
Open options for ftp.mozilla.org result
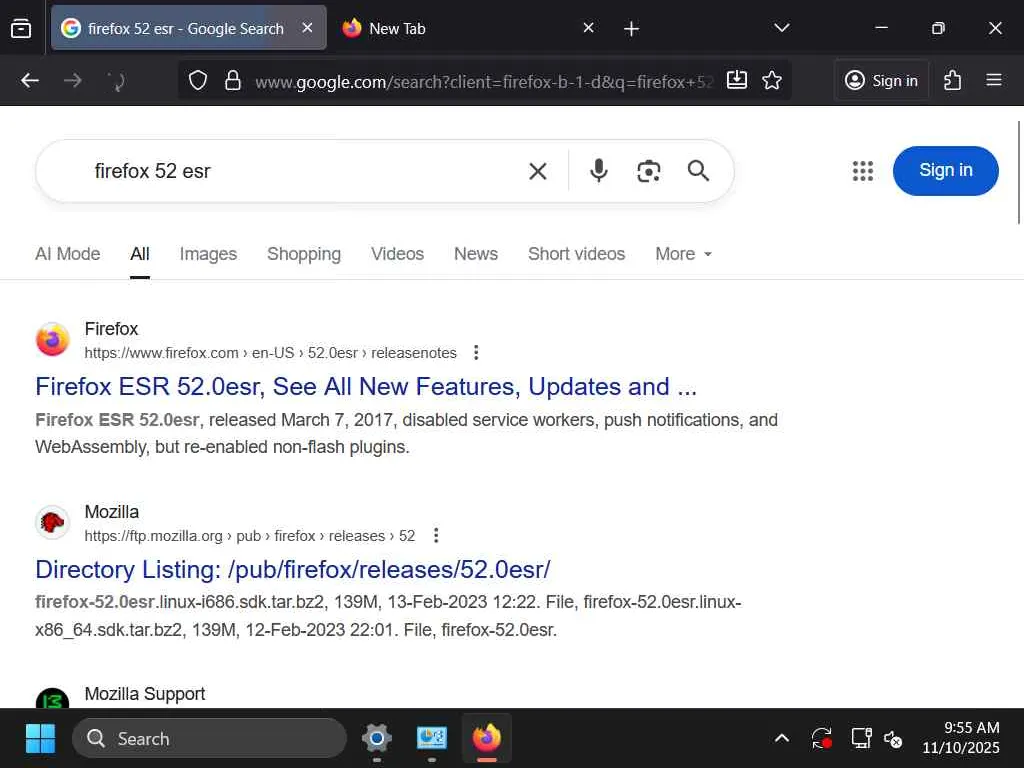[436, 536]
